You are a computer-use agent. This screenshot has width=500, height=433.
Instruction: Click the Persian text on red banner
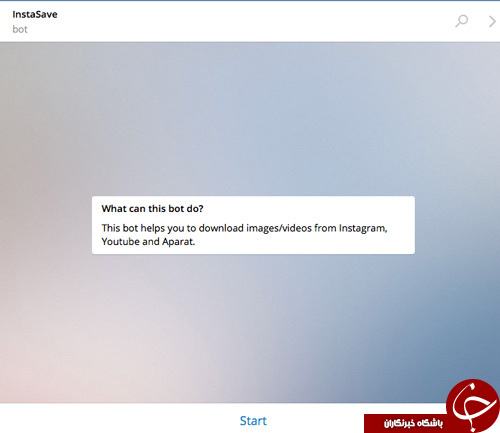(413, 423)
